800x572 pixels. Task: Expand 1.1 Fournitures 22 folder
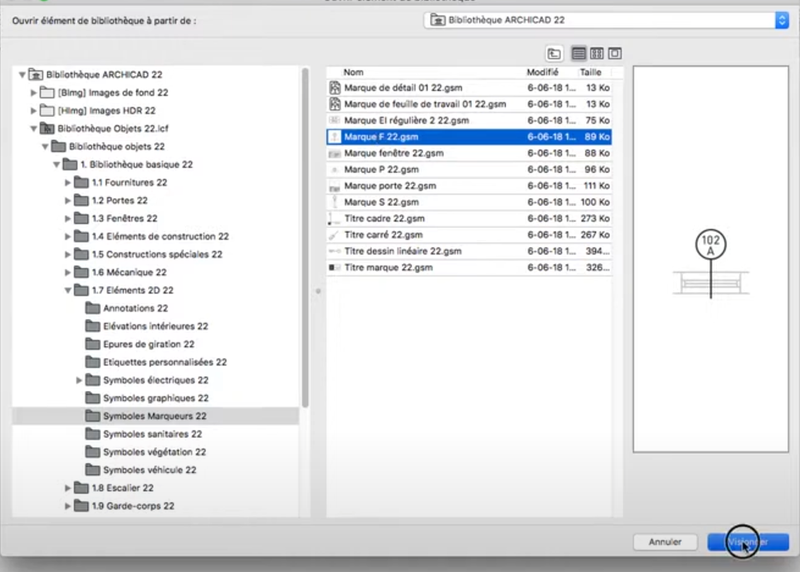click(67, 182)
